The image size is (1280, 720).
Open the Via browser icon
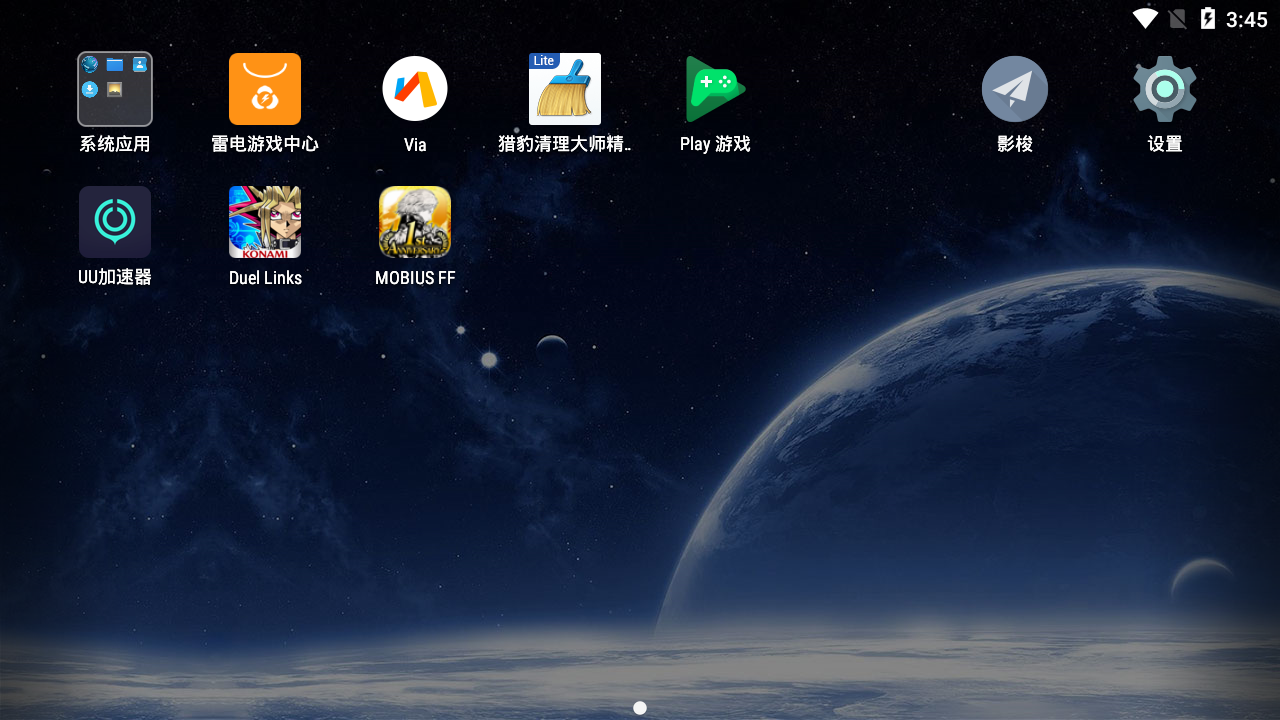pos(415,89)
